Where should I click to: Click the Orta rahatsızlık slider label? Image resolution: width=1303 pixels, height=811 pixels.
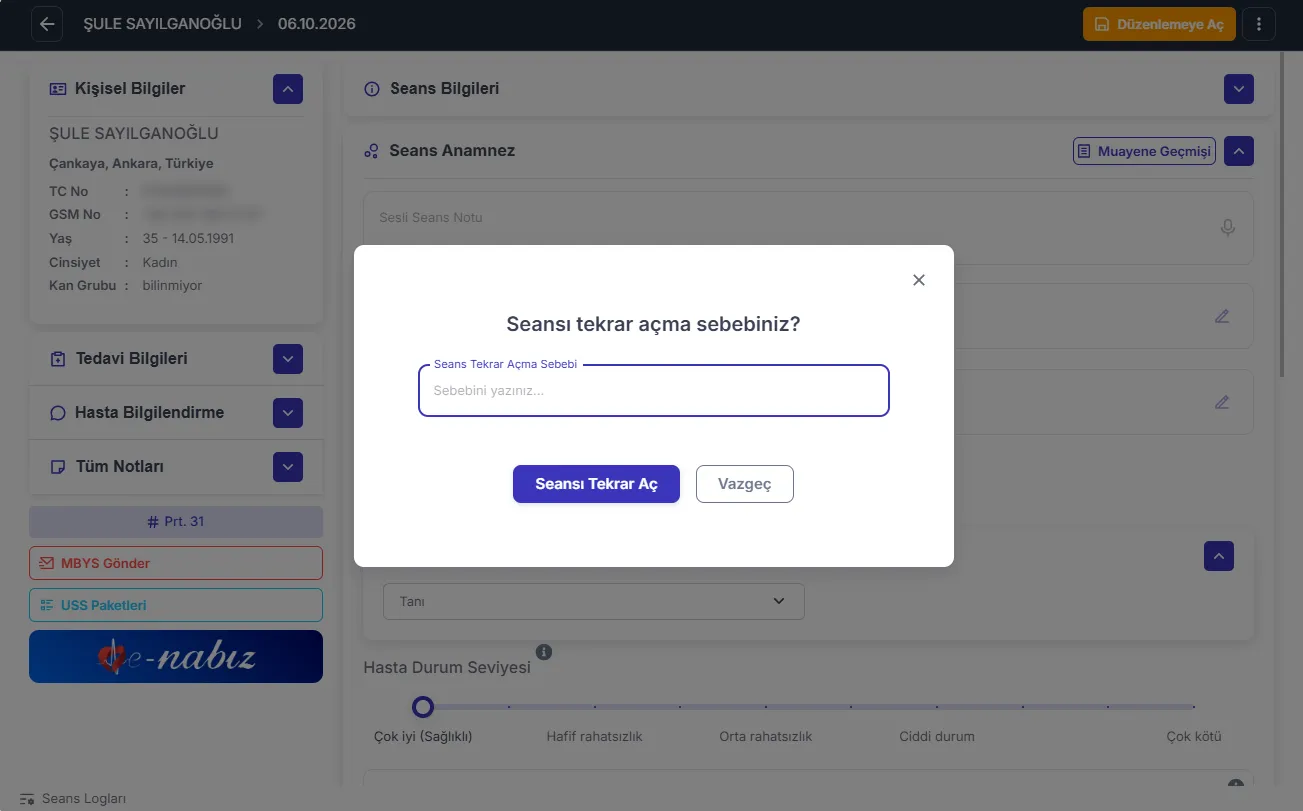(766, 736)
